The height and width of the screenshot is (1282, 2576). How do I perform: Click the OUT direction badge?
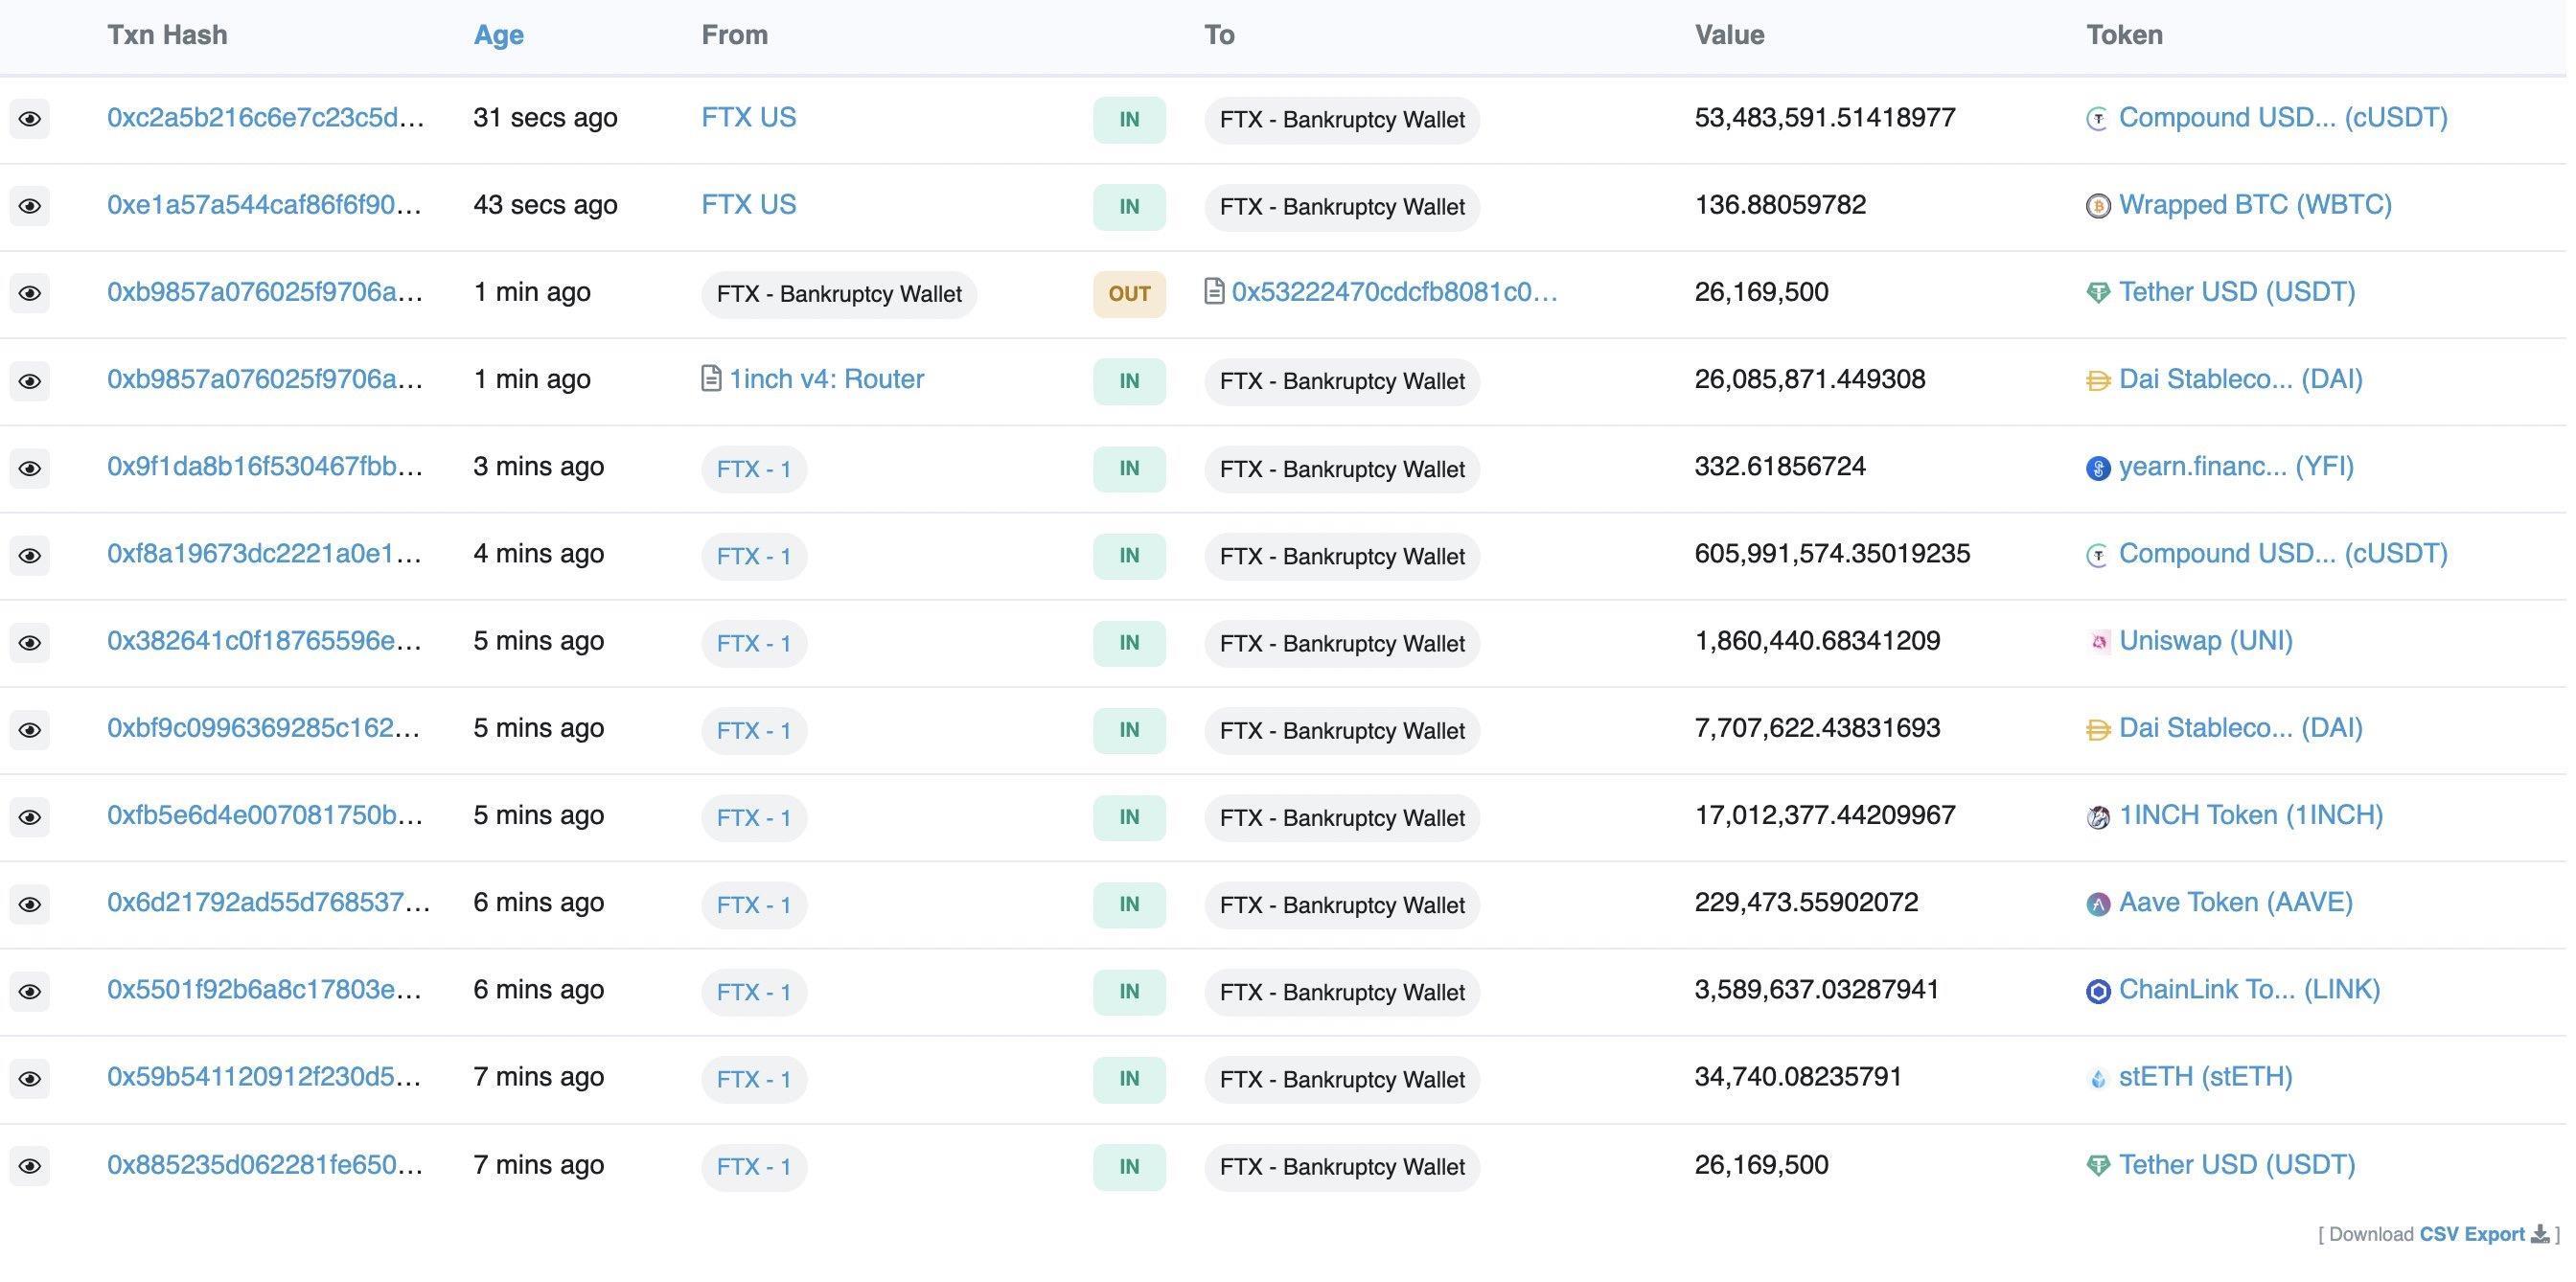click(1128, 294)
